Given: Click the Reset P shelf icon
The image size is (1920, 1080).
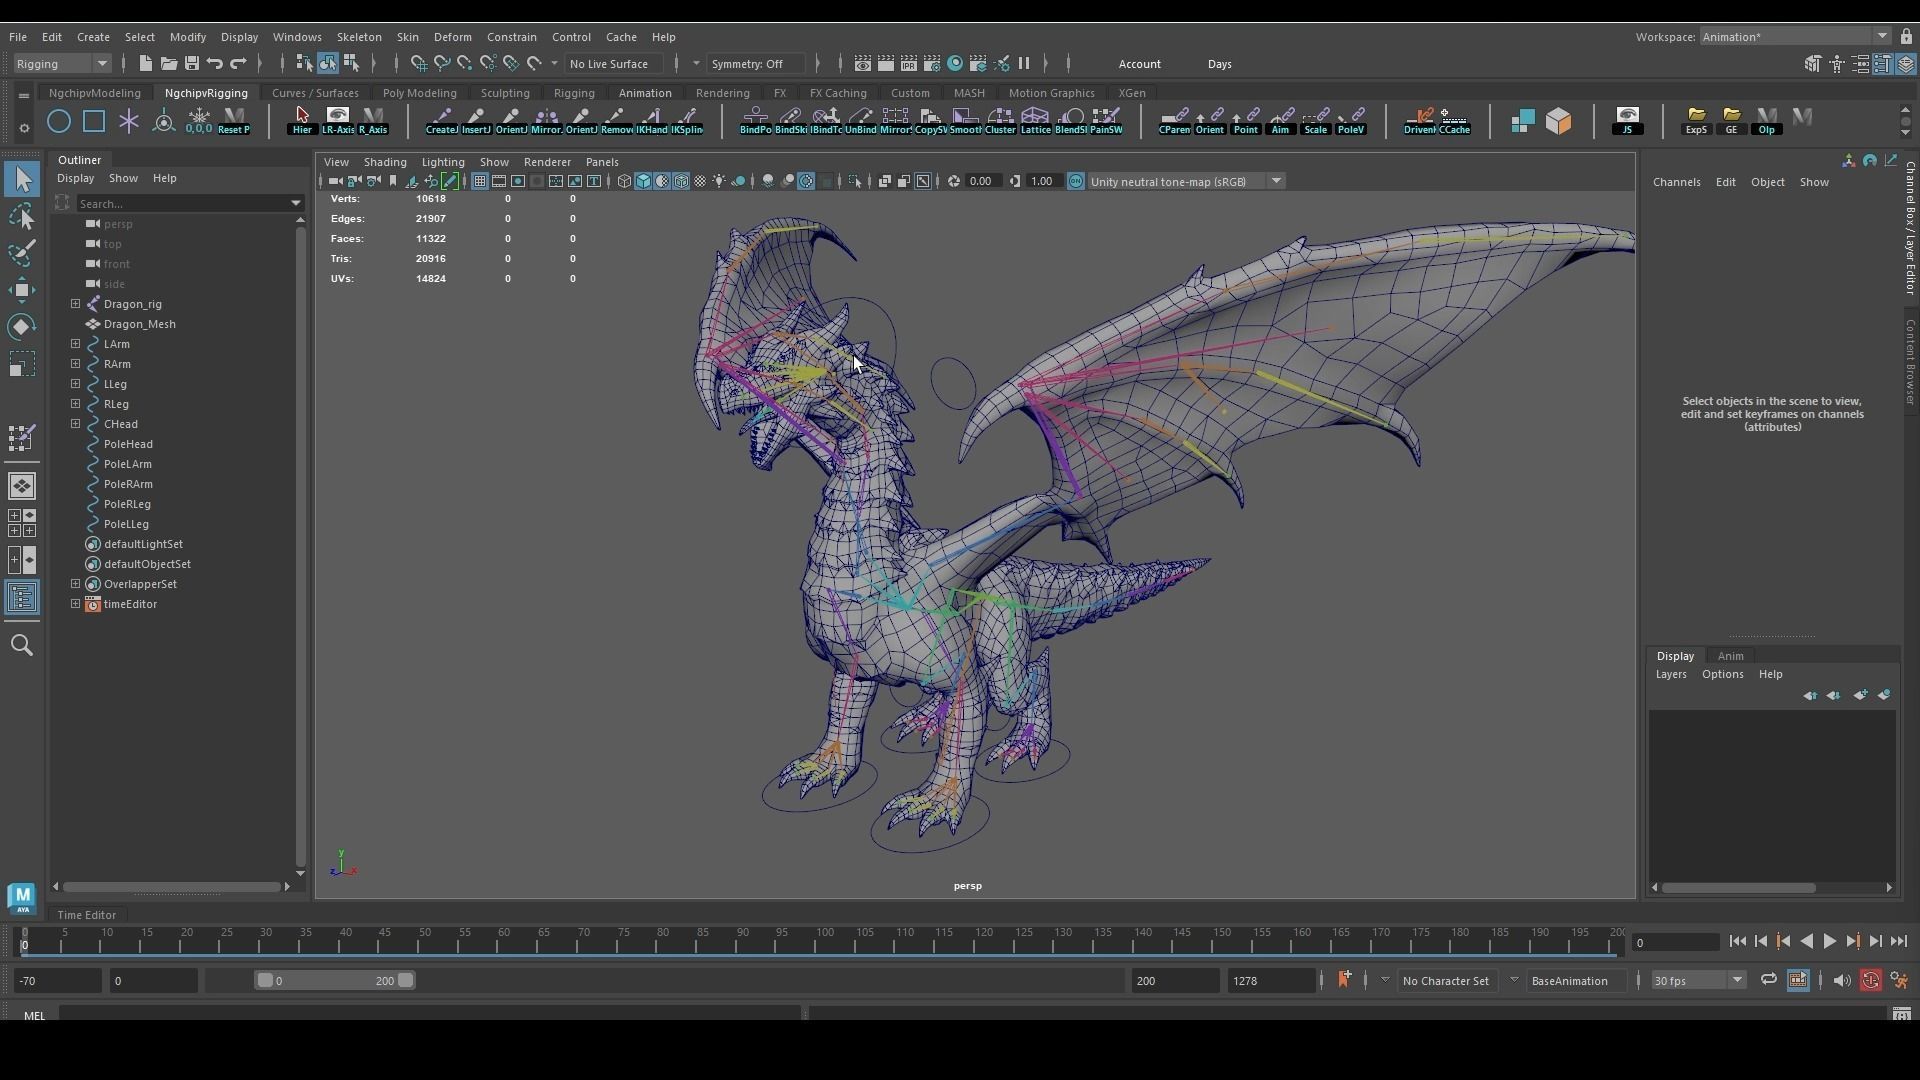Looking at the screenshot, I should tap(234, 121).
